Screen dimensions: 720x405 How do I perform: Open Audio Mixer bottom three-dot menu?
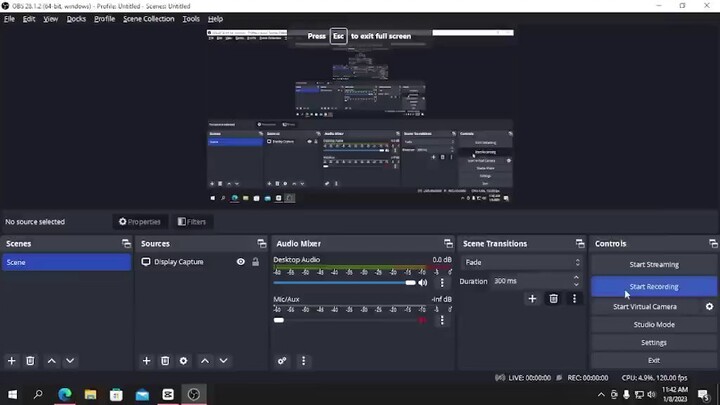(x=304, y=361)
